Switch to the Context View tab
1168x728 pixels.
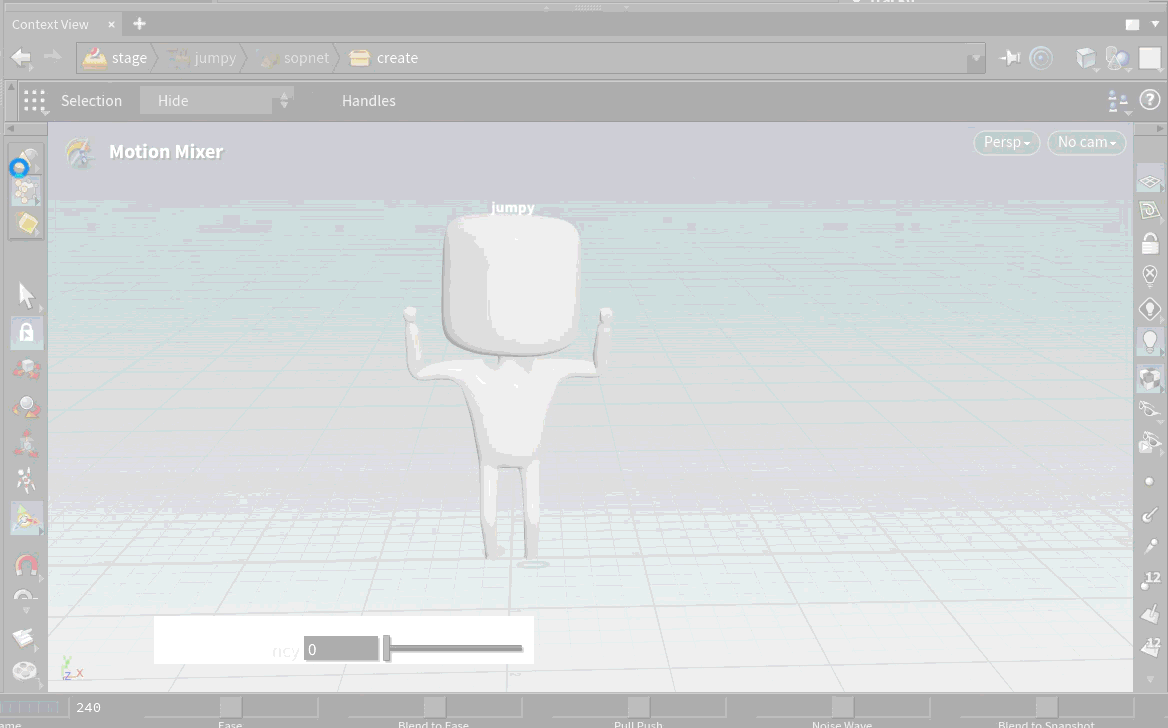point(50,25)
